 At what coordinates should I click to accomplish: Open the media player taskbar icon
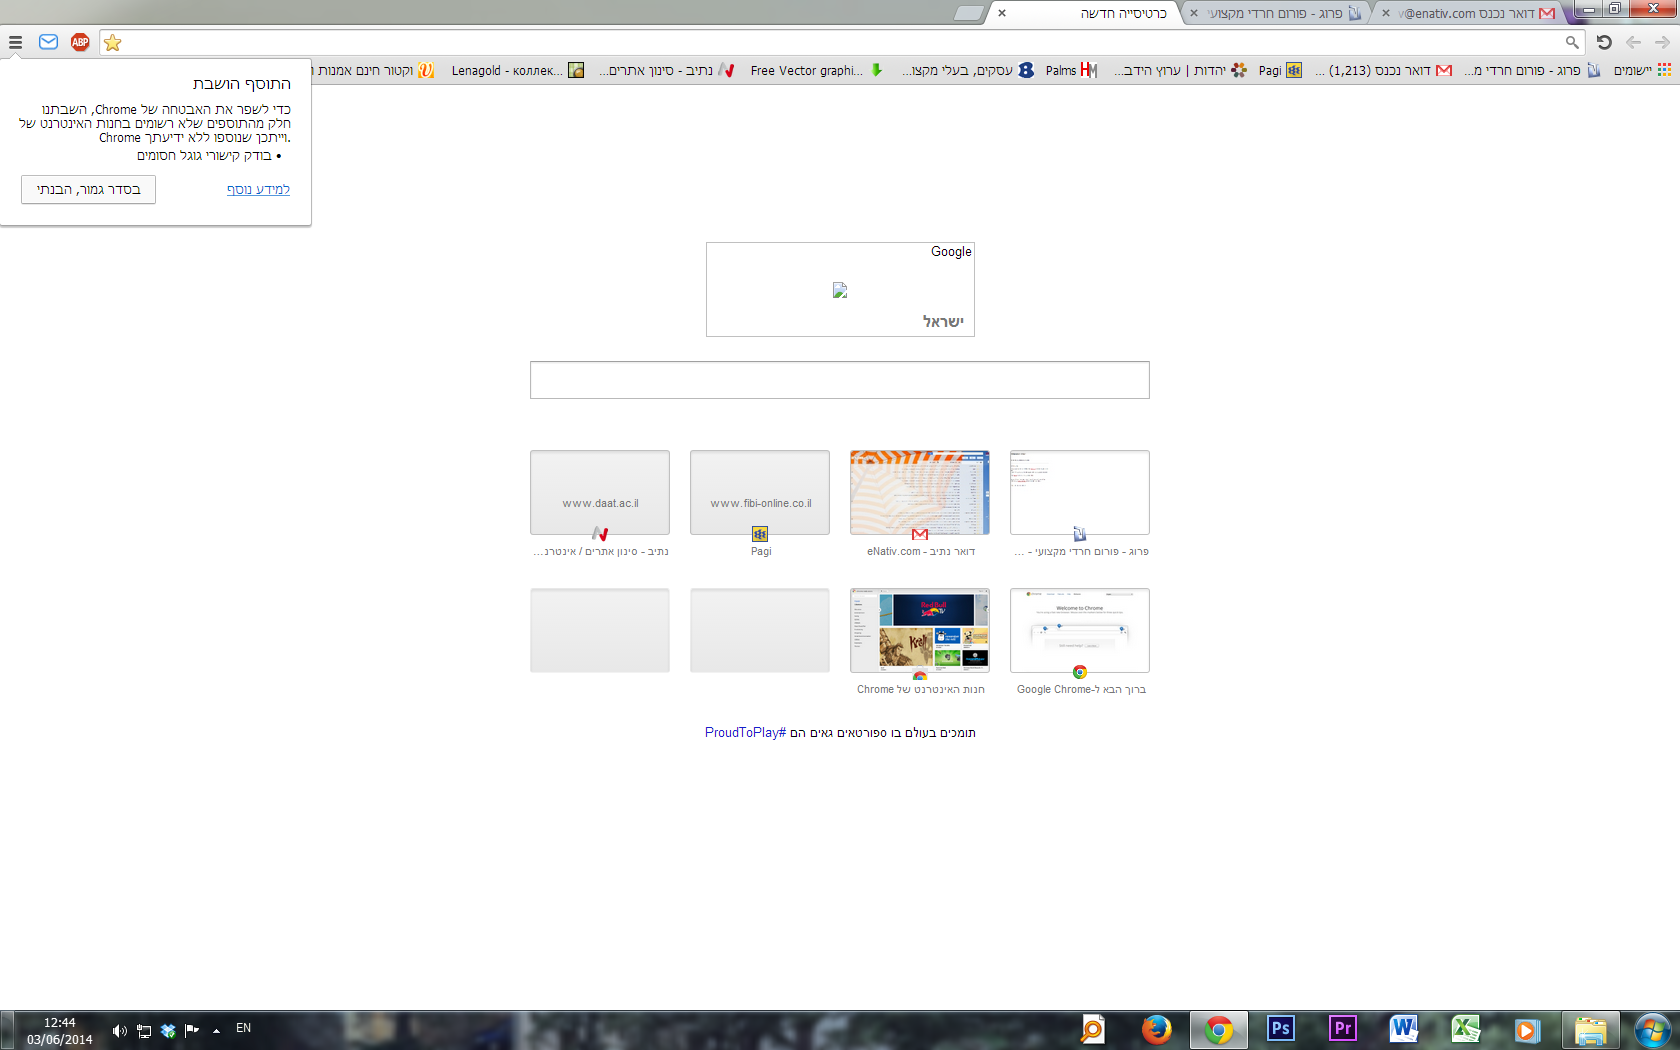(x=1527, y=1029)
